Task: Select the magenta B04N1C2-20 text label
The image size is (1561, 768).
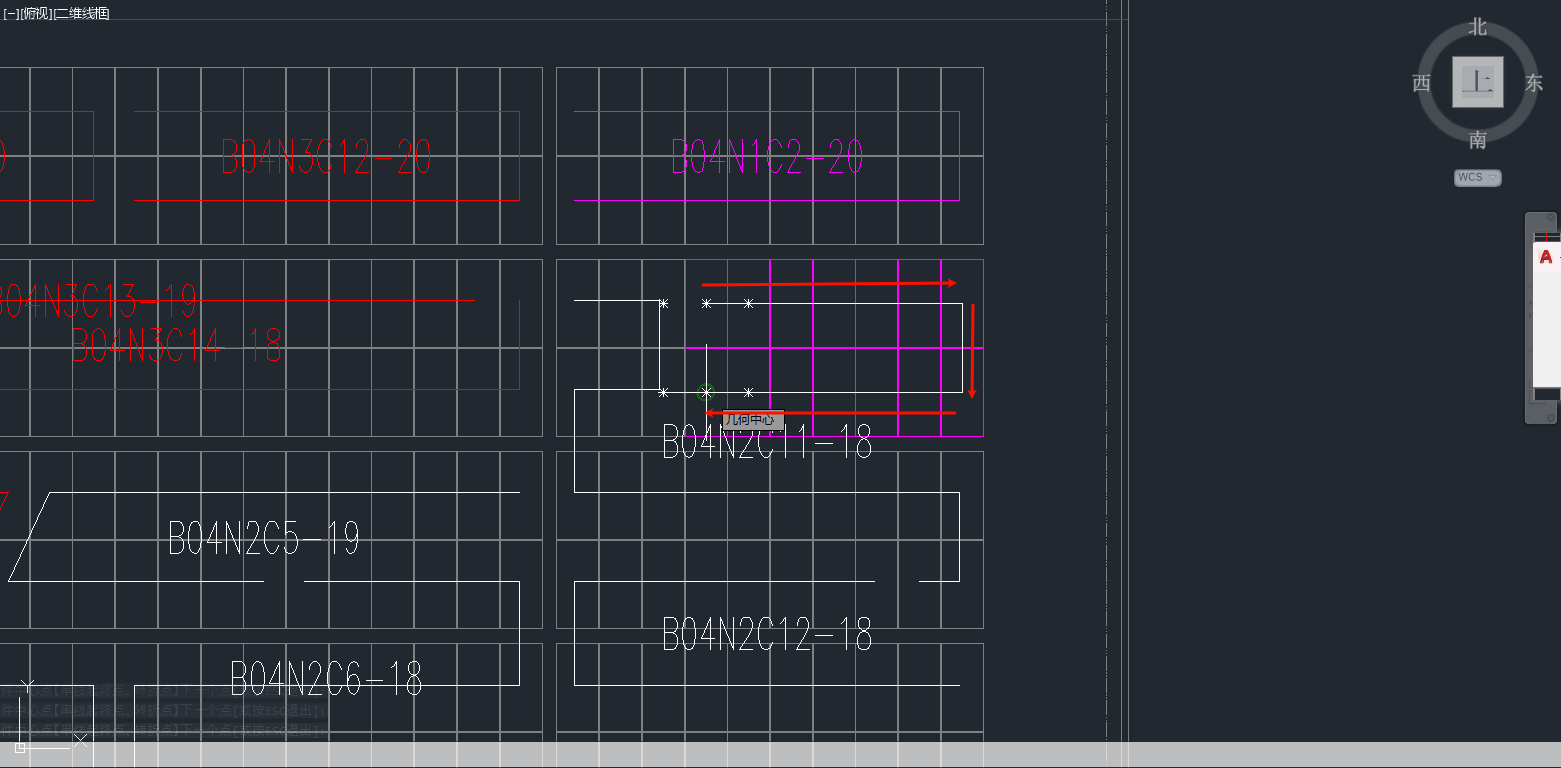Action: click(x=767, y=158)
